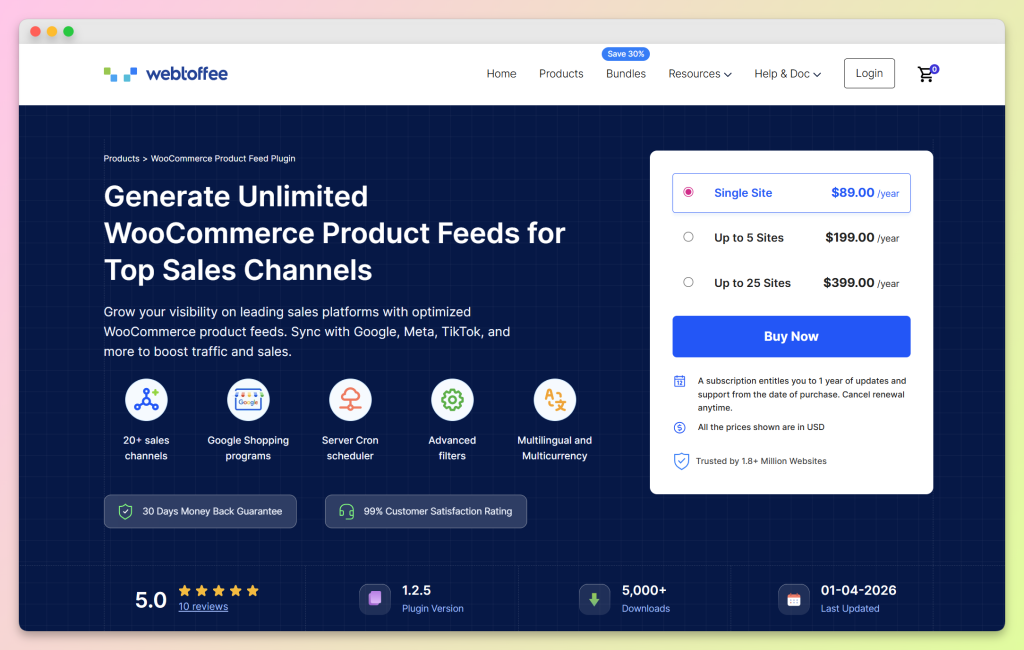1024x650 pixels.
Task: Click the 20+ sales channels icon
Action: 146,400
